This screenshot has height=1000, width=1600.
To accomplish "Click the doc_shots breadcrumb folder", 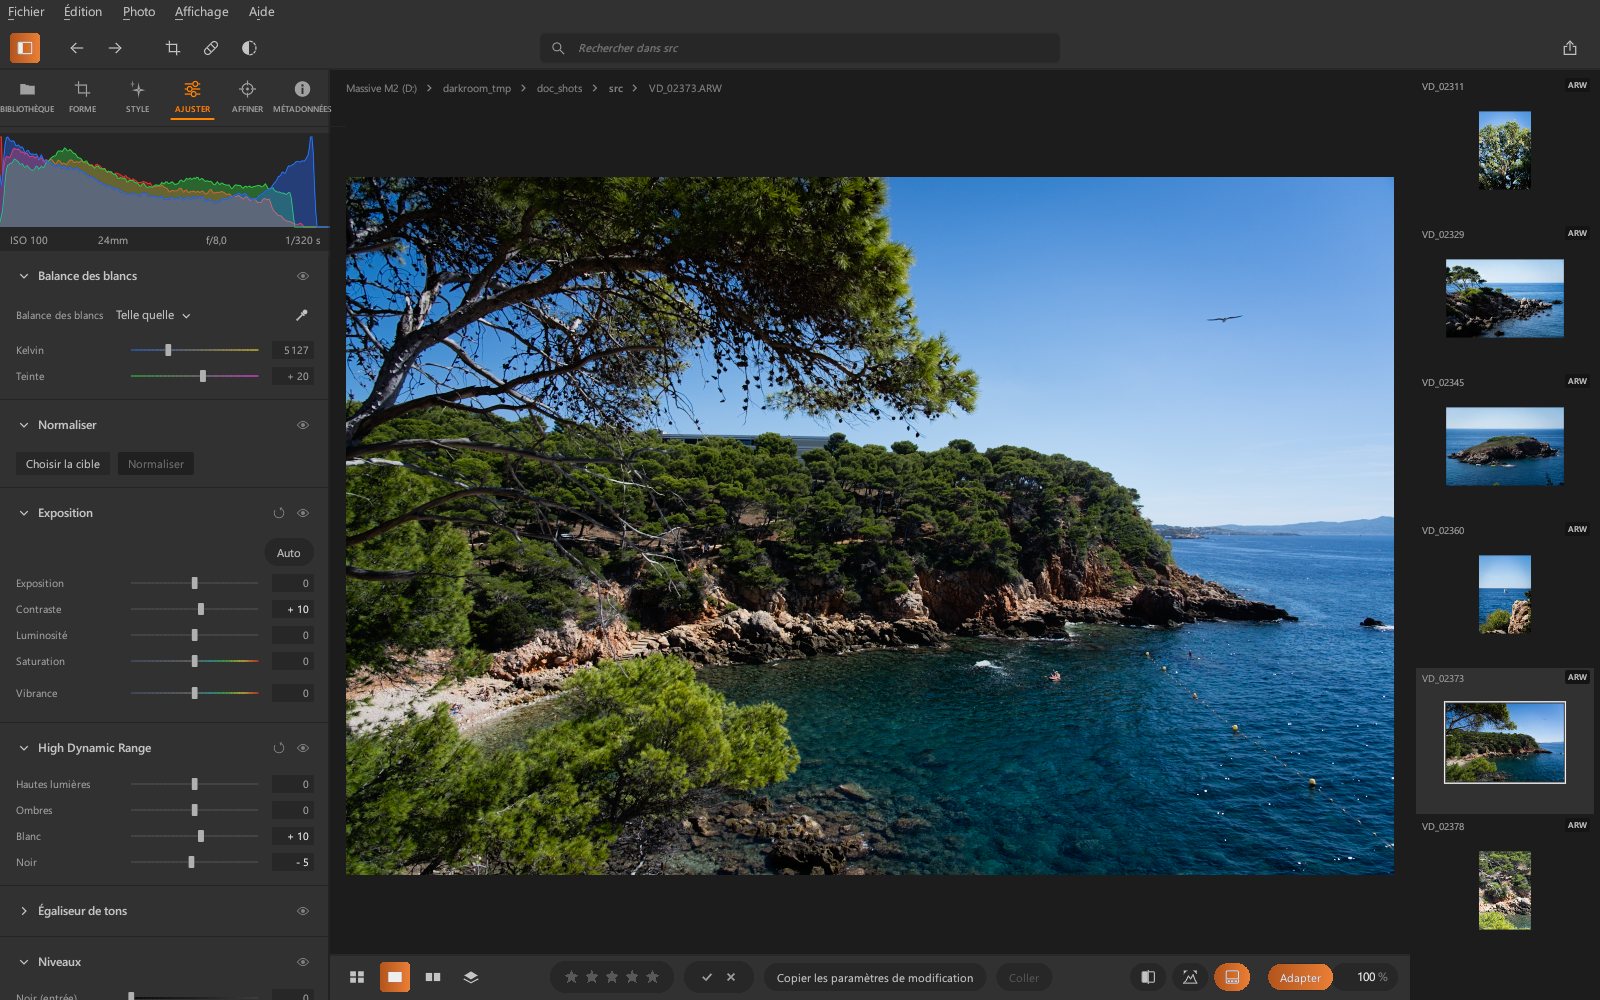I will tap(559, 88).
